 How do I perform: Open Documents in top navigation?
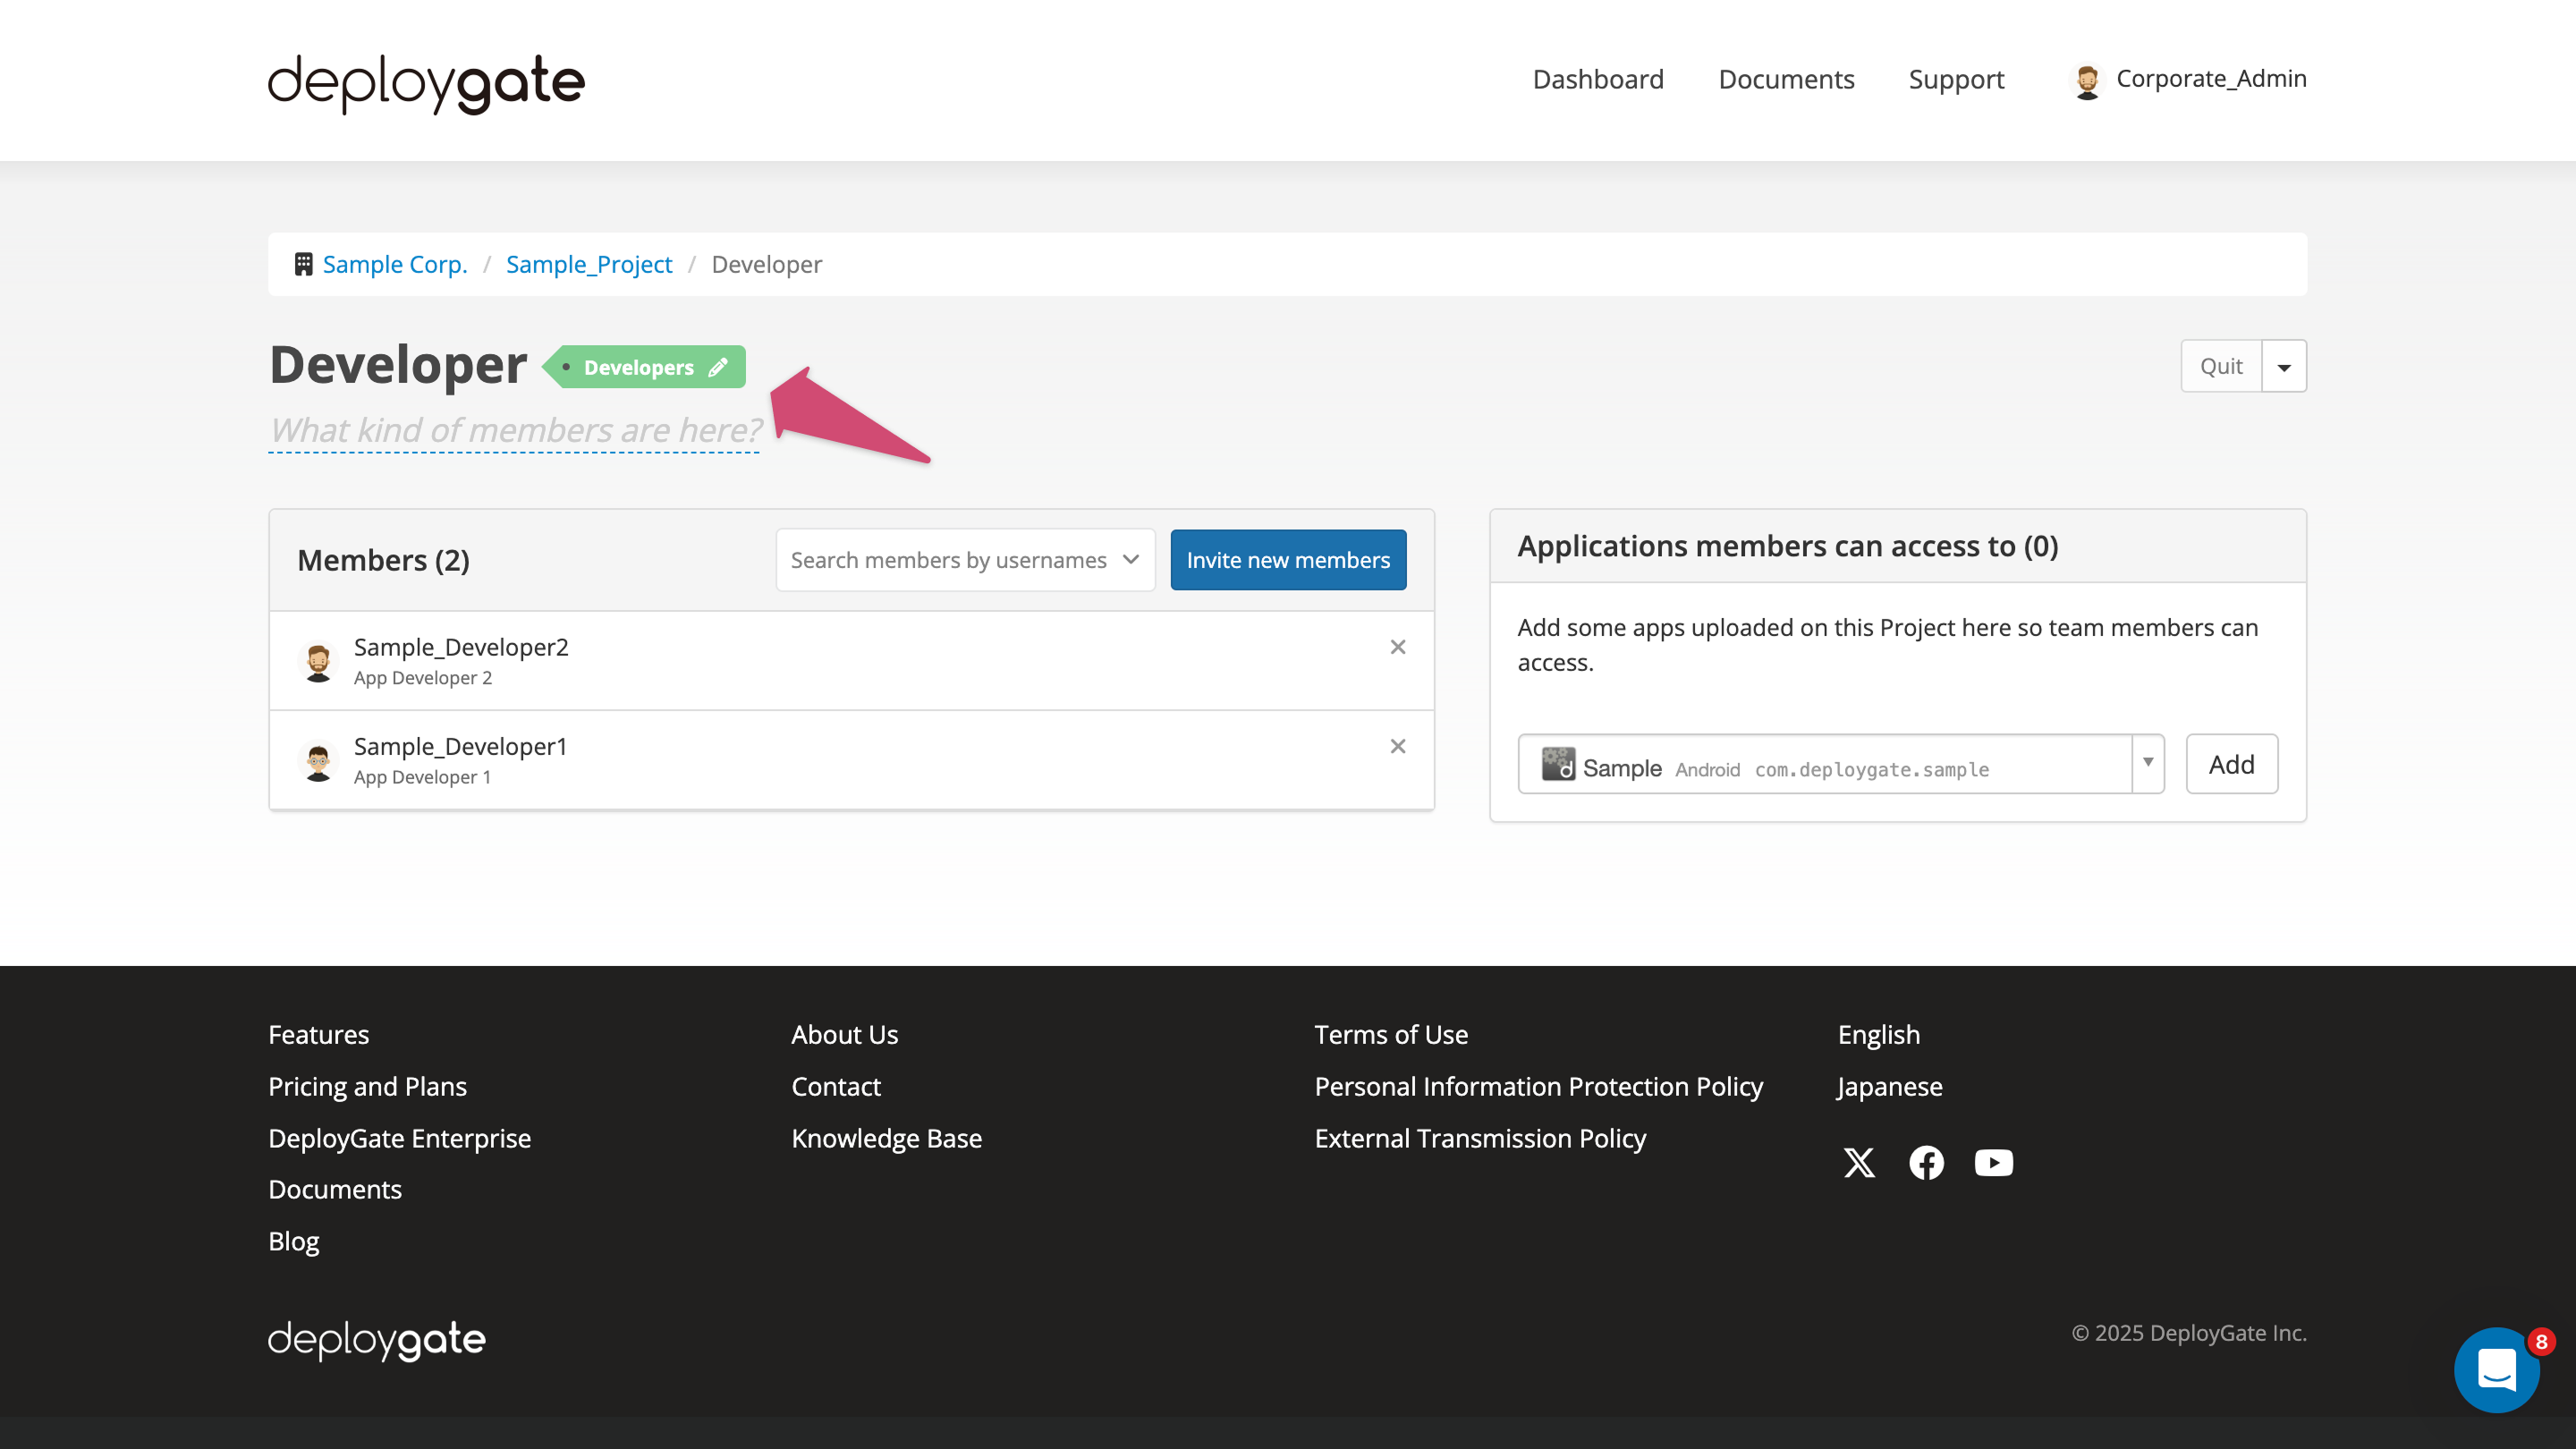coord(1786,79)
